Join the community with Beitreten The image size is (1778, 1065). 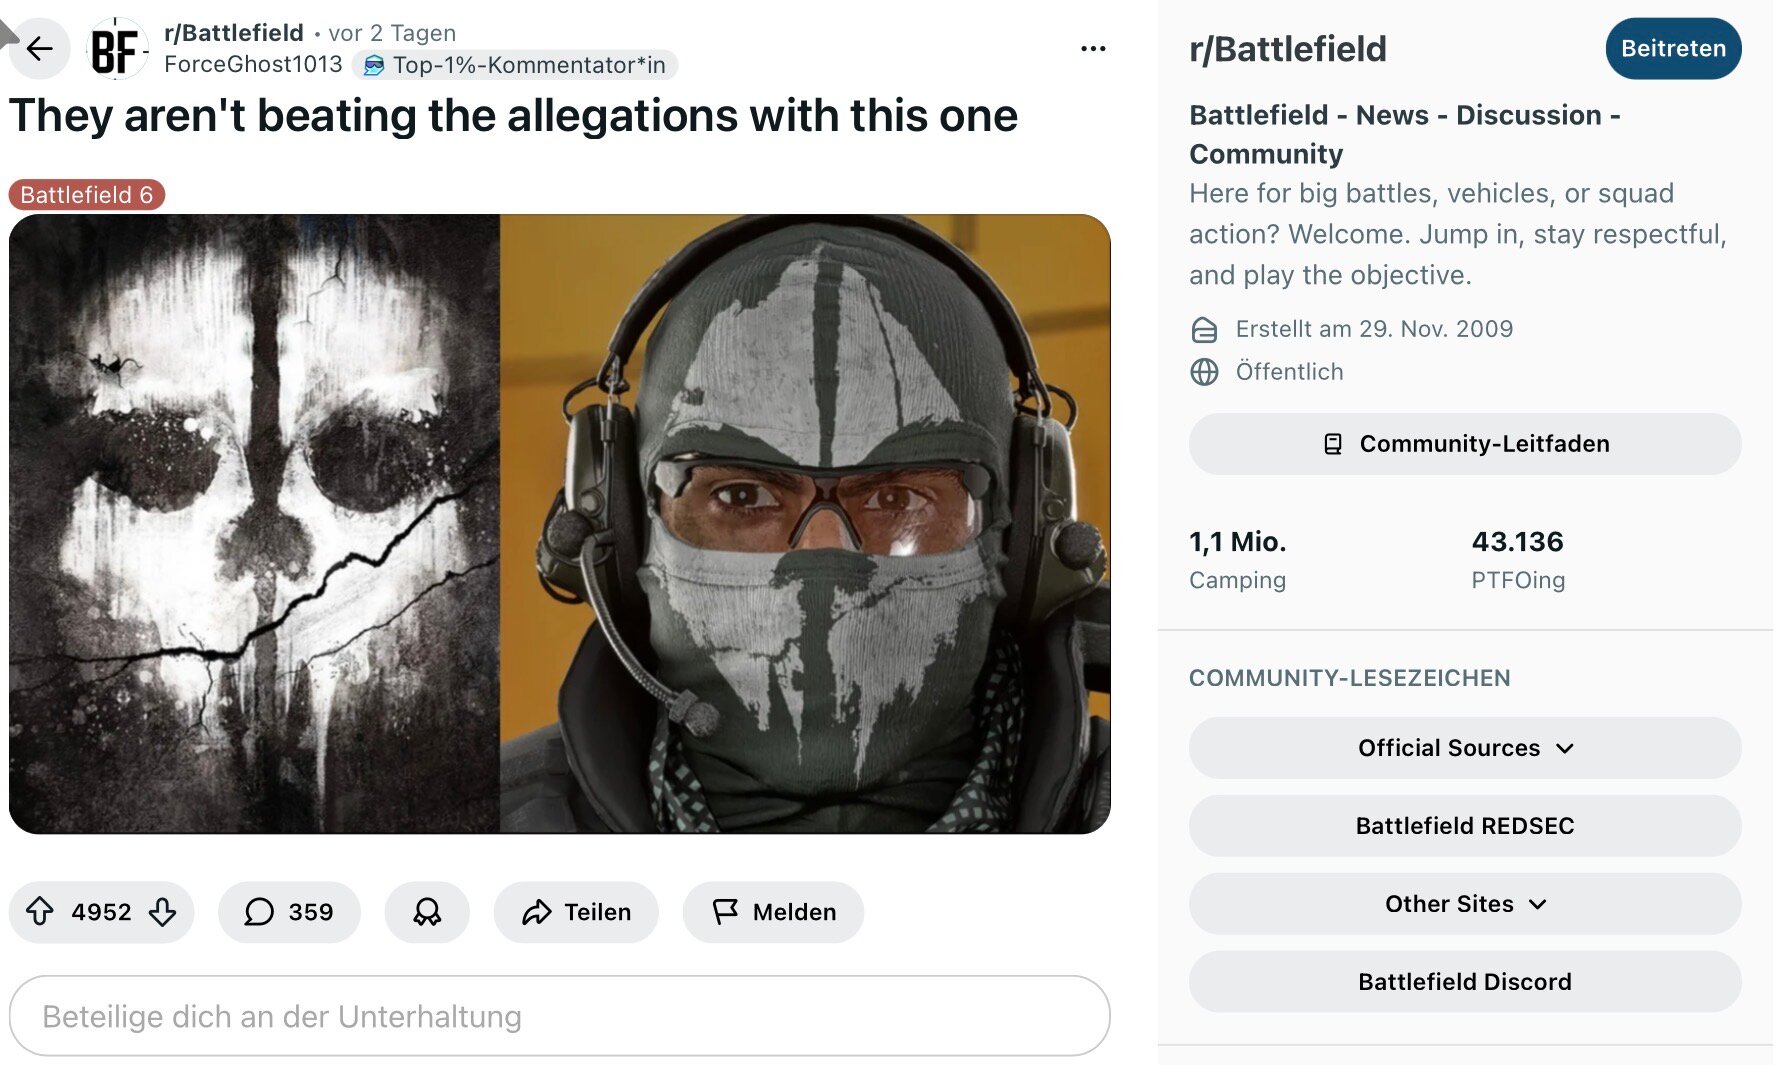(1673, 48)
